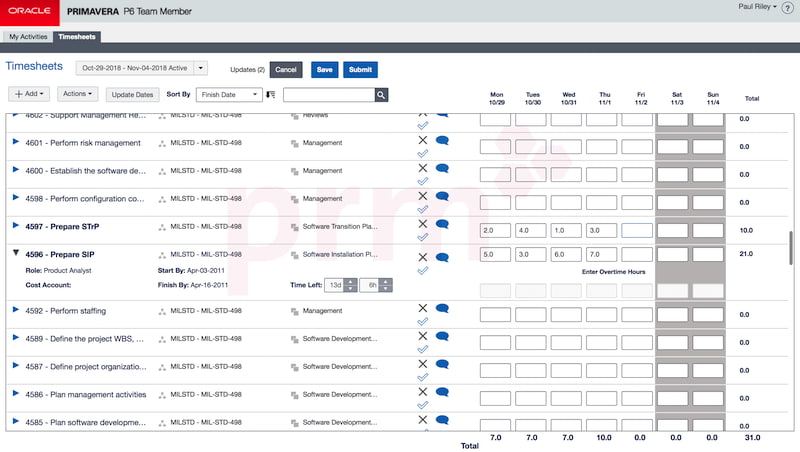Mark 4596 Prepare SIP as complete
The image size is (800, 452).
(422, 270)
